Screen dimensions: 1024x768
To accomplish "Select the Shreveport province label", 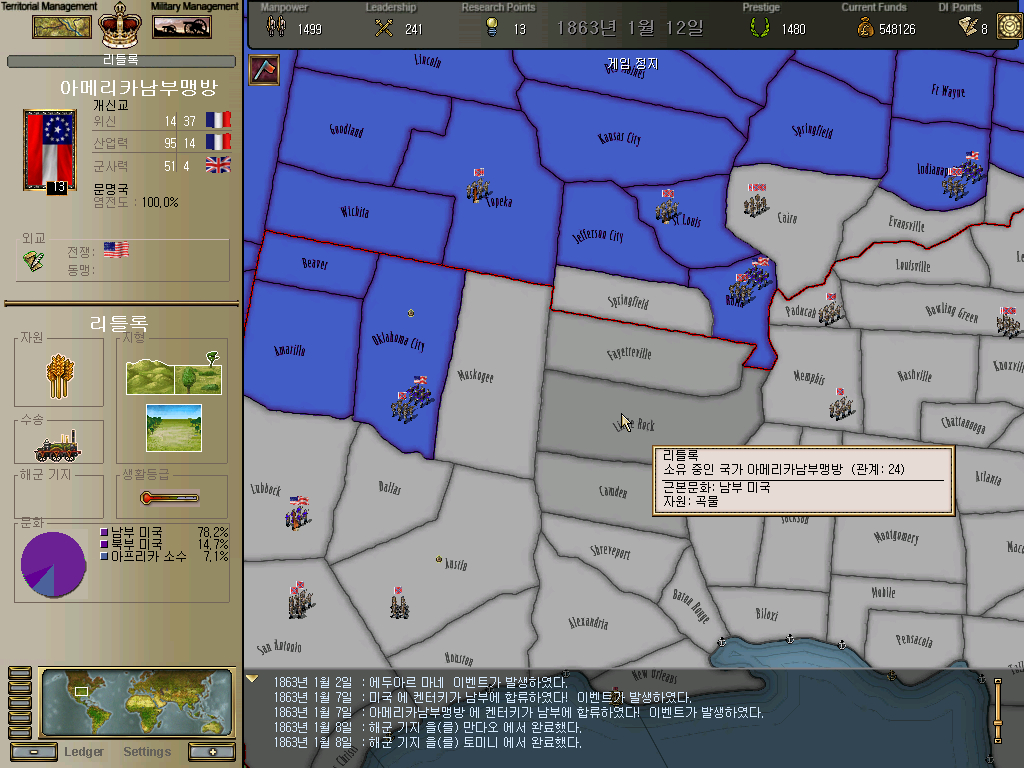I will [610, 551].
